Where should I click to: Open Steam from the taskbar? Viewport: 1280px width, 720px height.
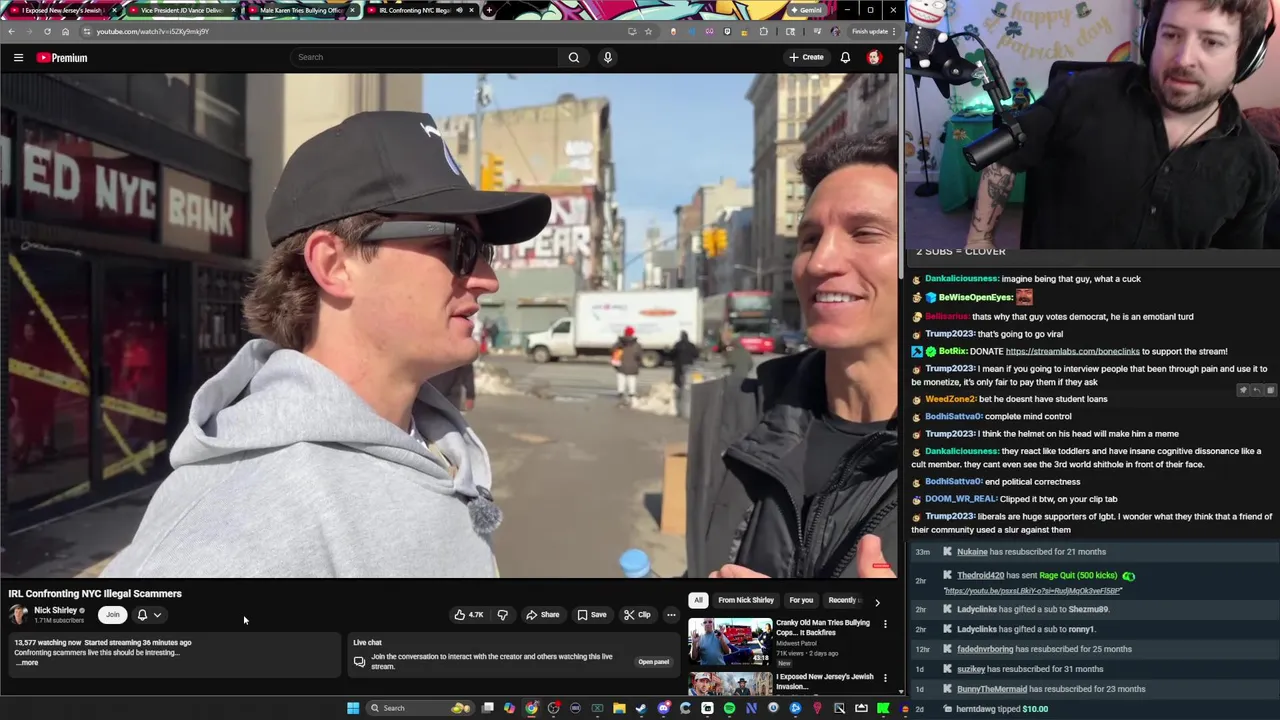641,708
